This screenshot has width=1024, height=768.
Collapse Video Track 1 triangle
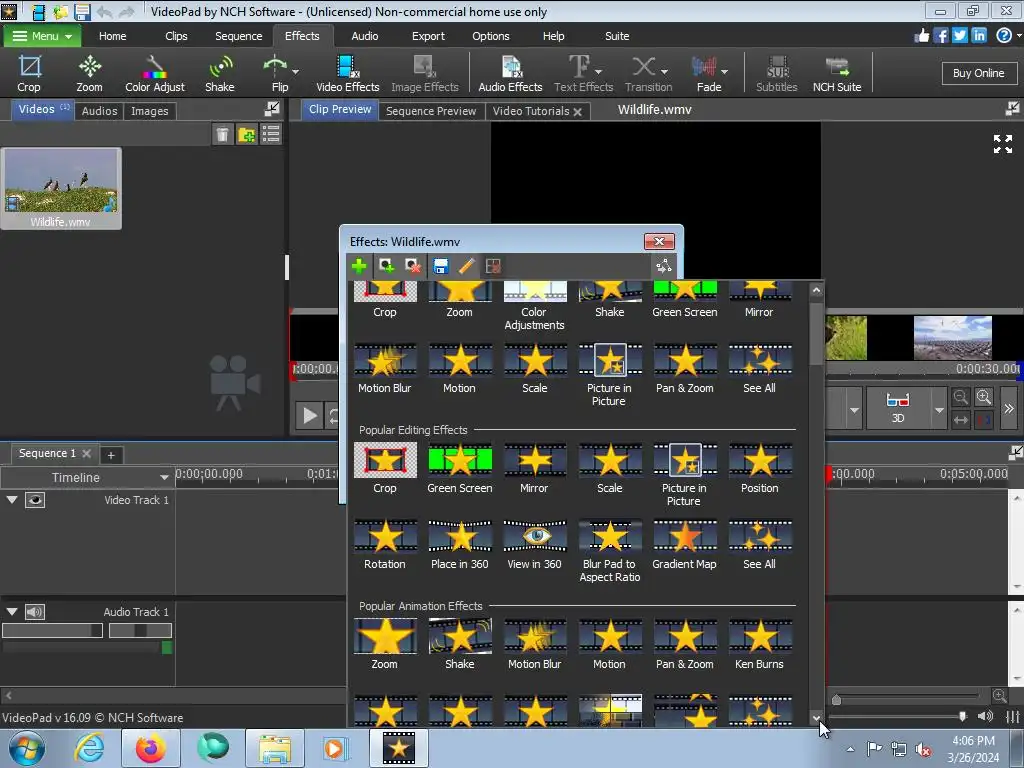coord(12,500)
